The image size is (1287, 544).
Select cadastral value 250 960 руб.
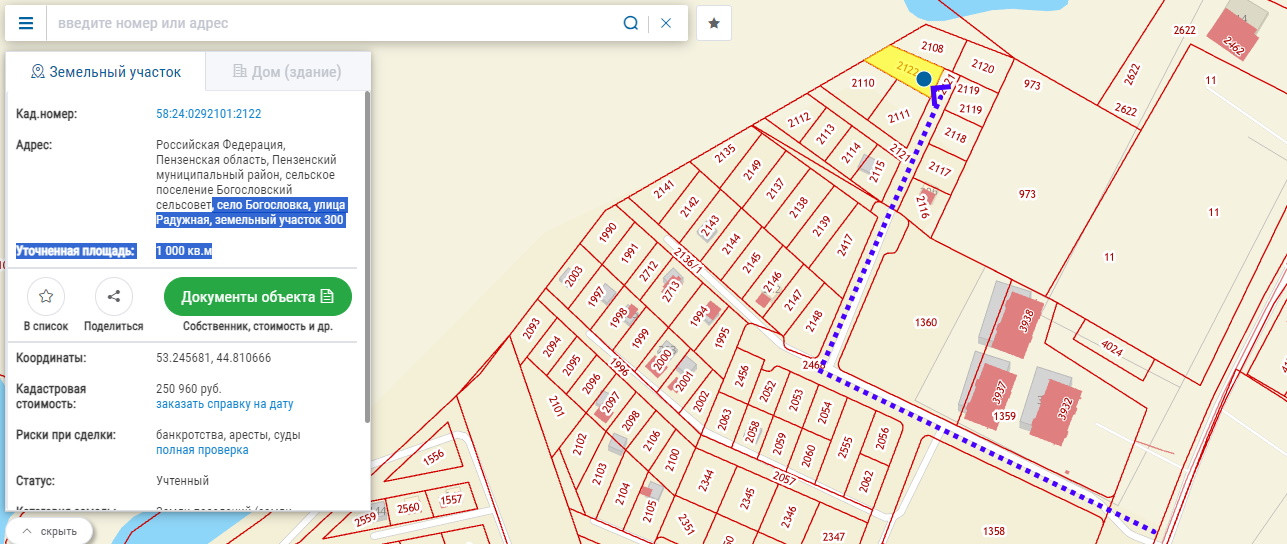[189, 388]
